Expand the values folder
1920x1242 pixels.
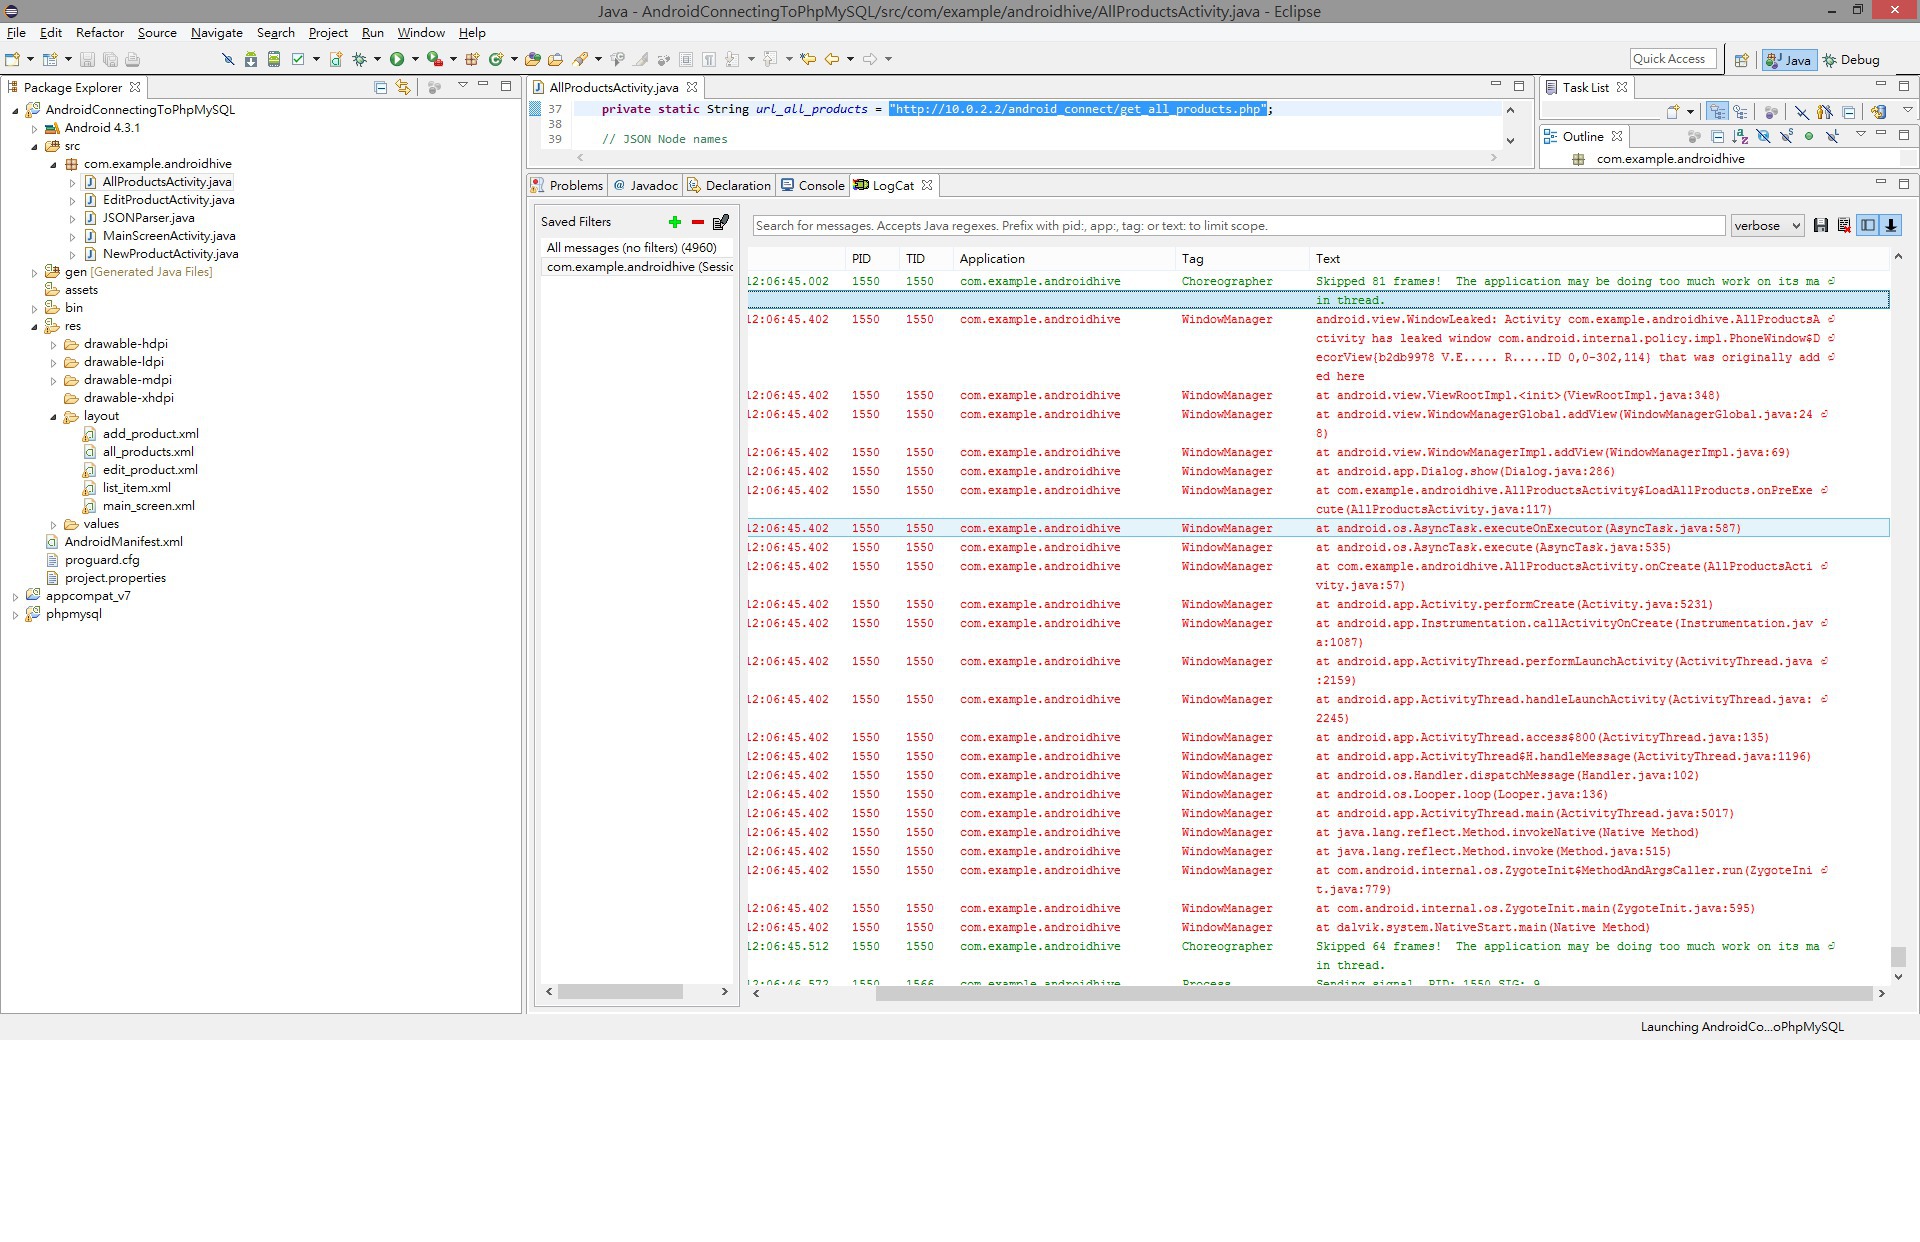click(53, 524)
